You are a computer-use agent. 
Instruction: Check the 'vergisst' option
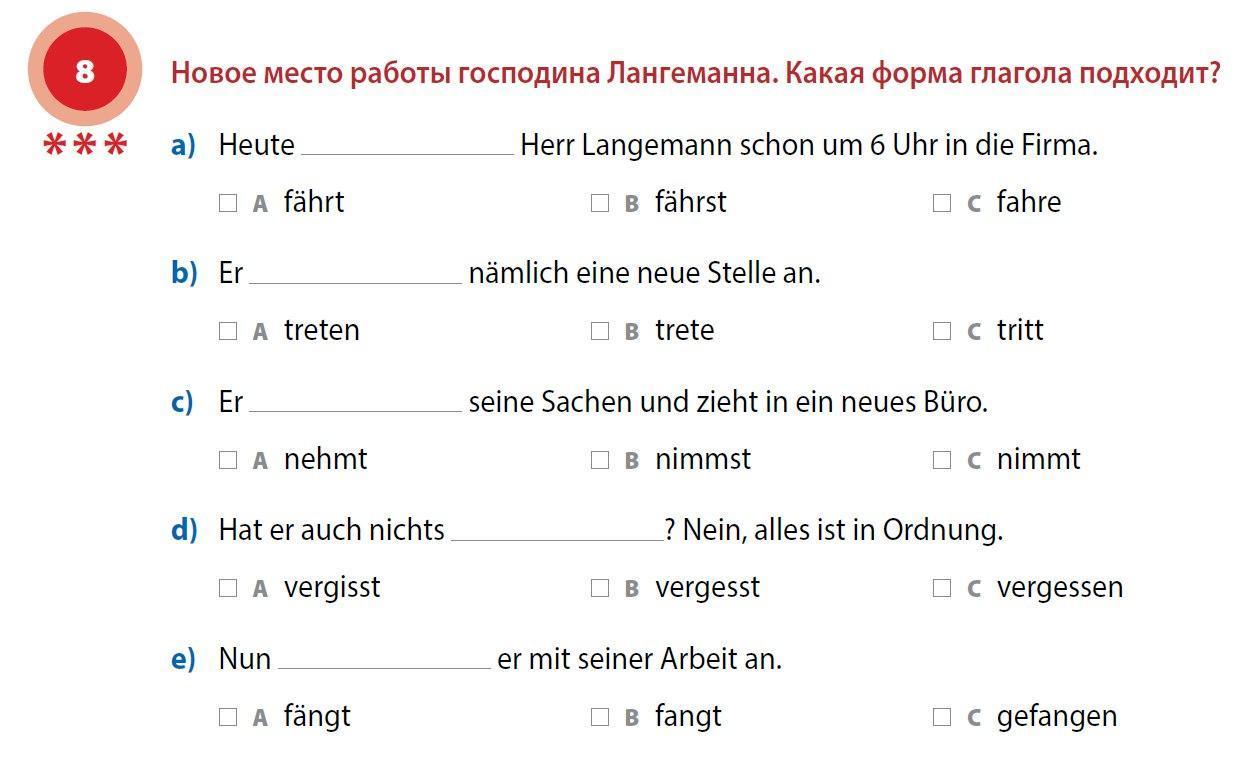tap(228, 588)
